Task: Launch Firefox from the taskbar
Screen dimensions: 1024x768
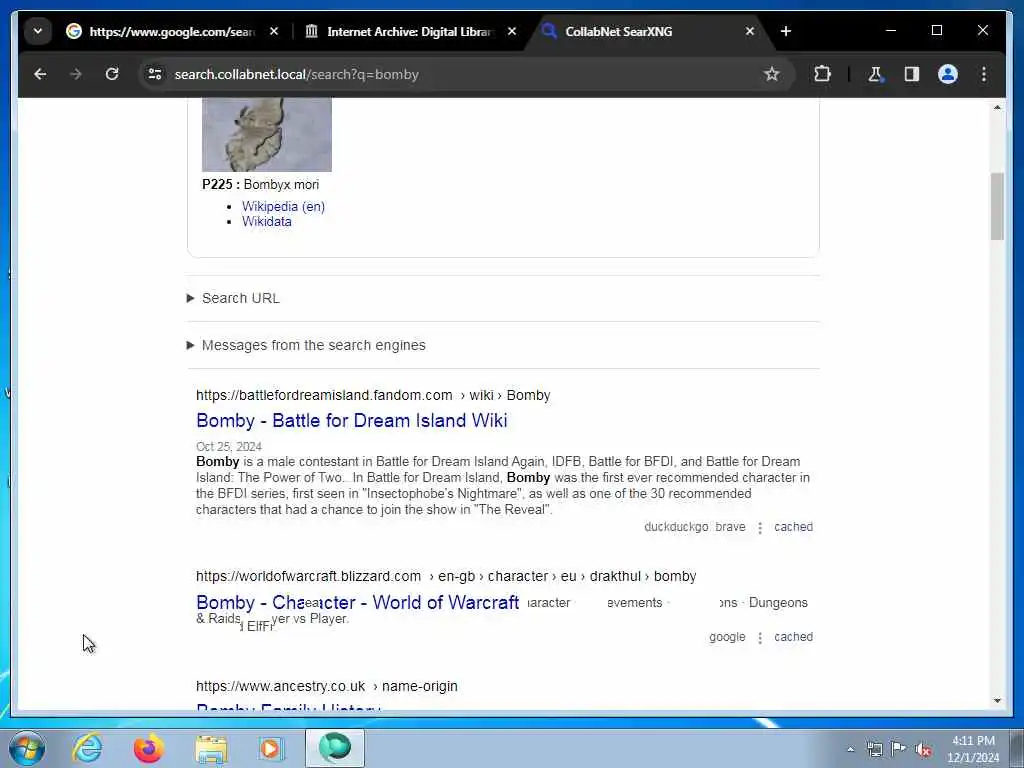Action: (149, 748)
